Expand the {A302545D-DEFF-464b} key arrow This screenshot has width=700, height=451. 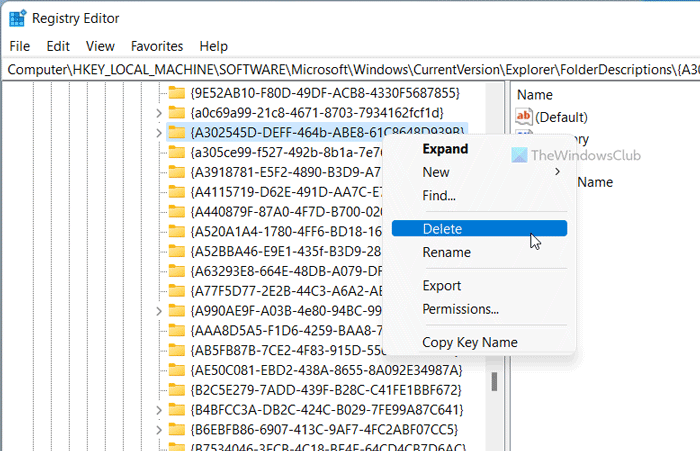coord(159,132)
